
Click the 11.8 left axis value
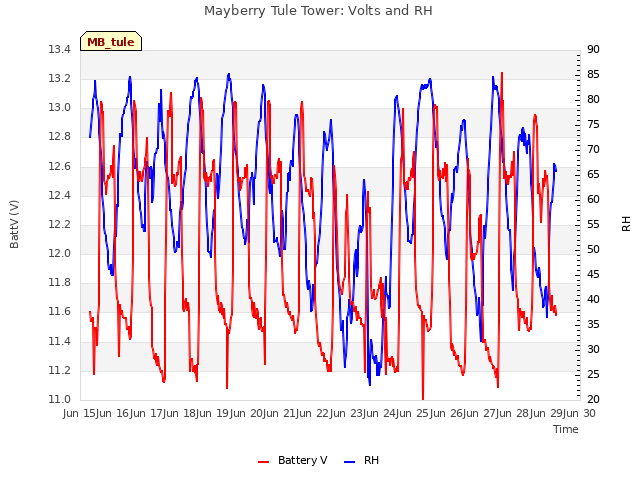60,283
